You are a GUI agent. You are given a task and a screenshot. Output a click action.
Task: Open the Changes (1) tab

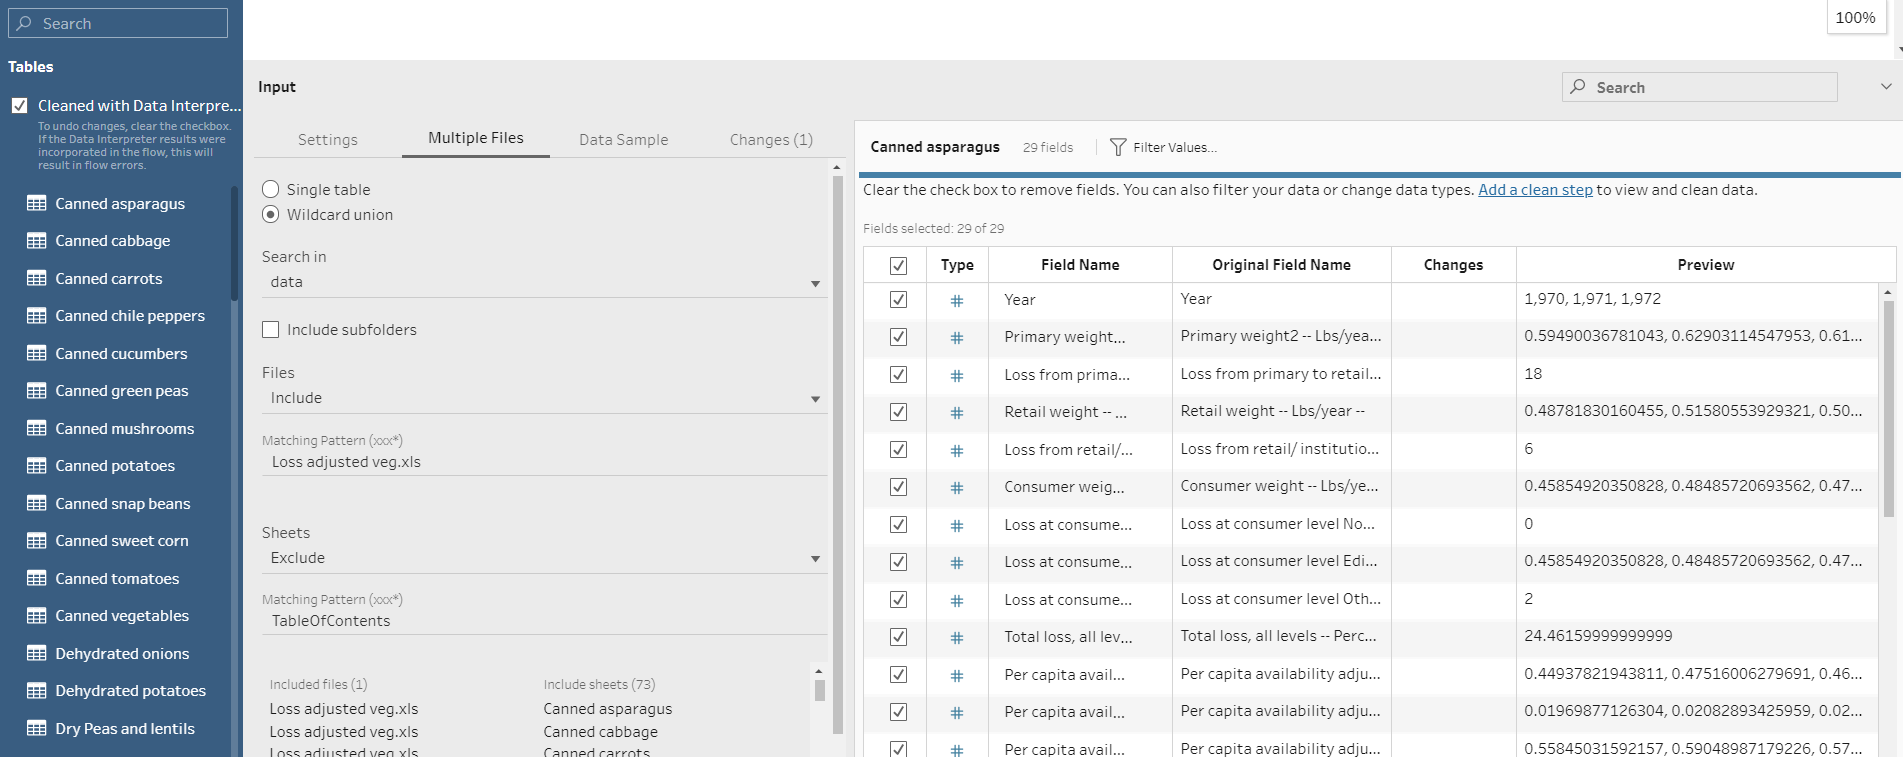[x=770, y=140]
